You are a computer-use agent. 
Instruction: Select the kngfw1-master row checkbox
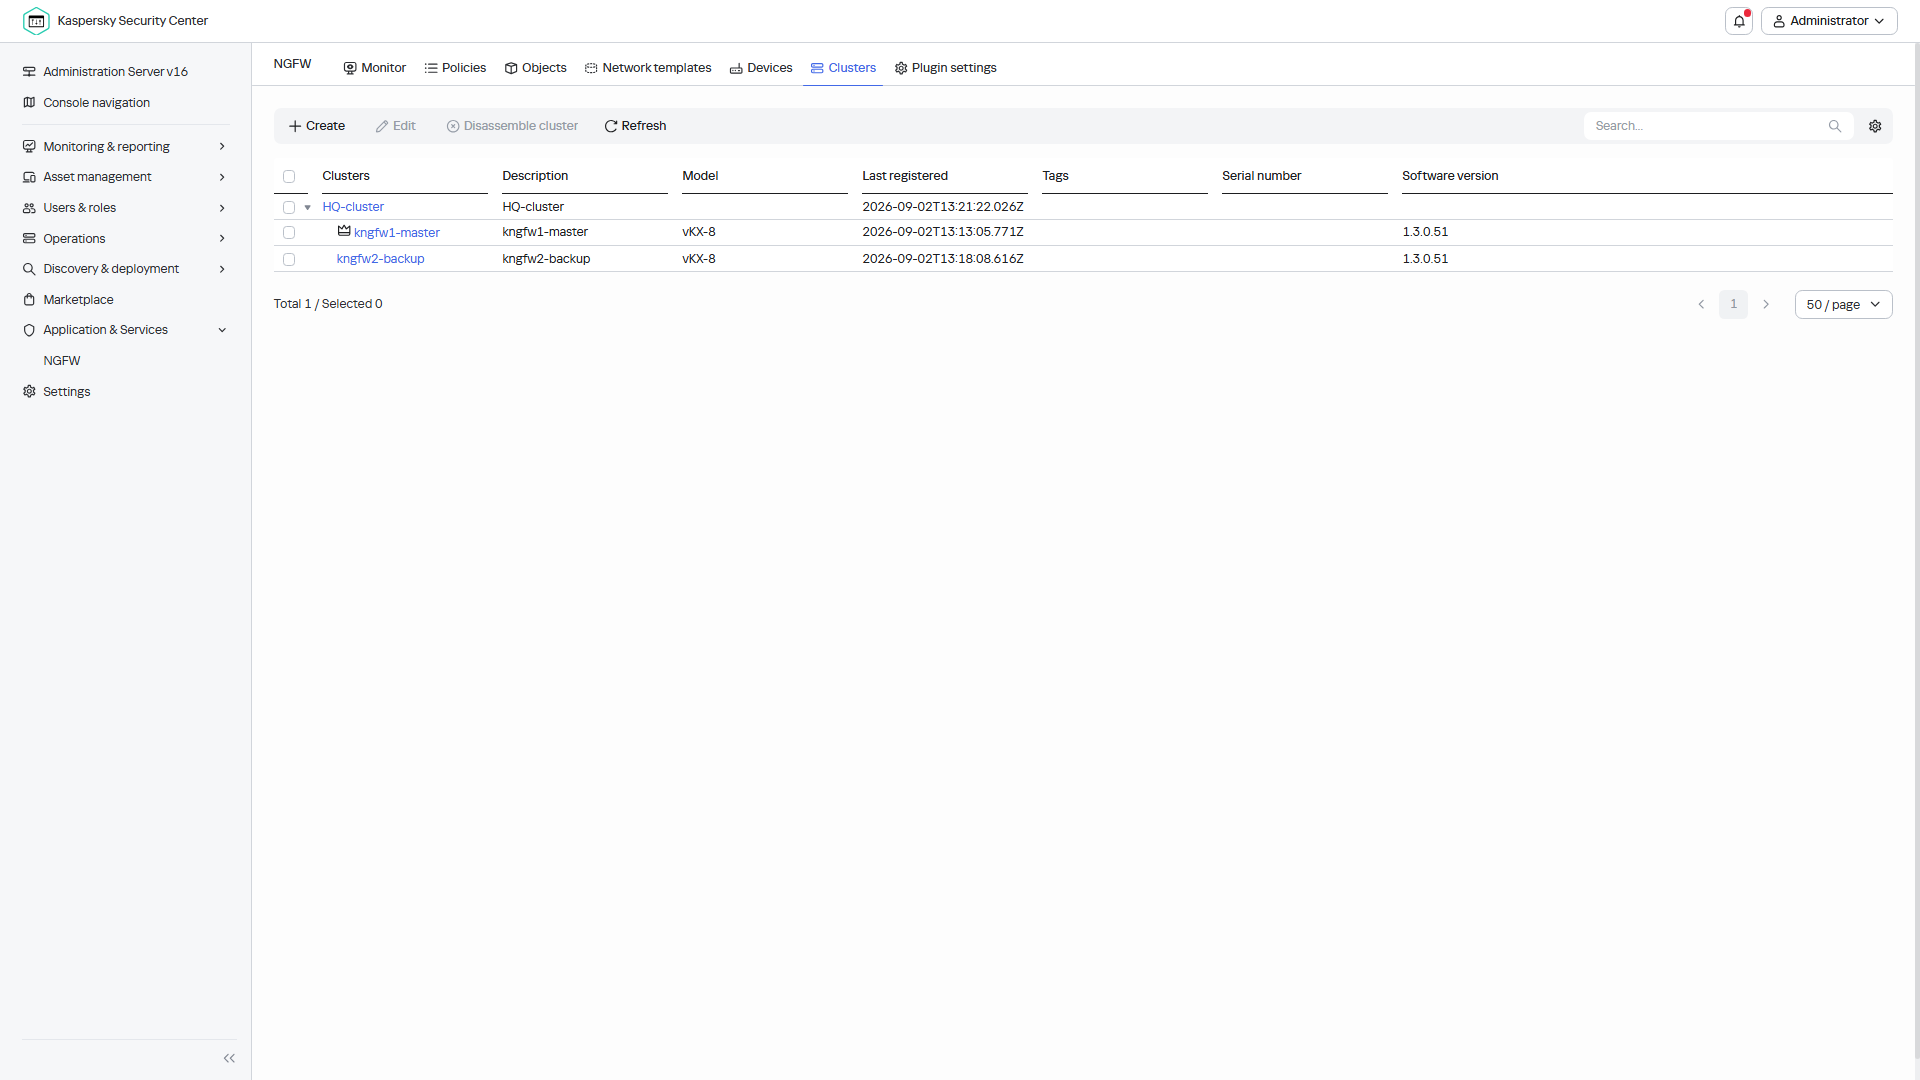(289, 233)
